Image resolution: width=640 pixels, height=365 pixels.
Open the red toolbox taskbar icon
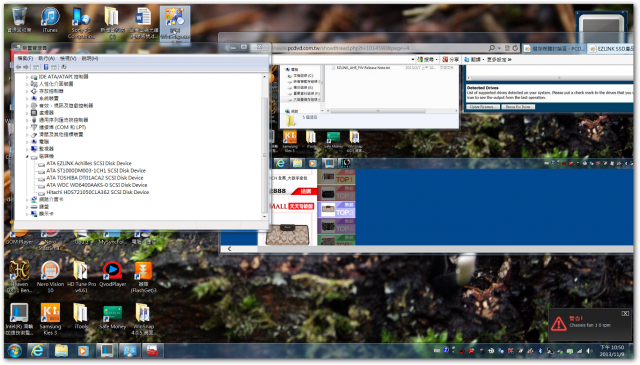pos(152,351)
